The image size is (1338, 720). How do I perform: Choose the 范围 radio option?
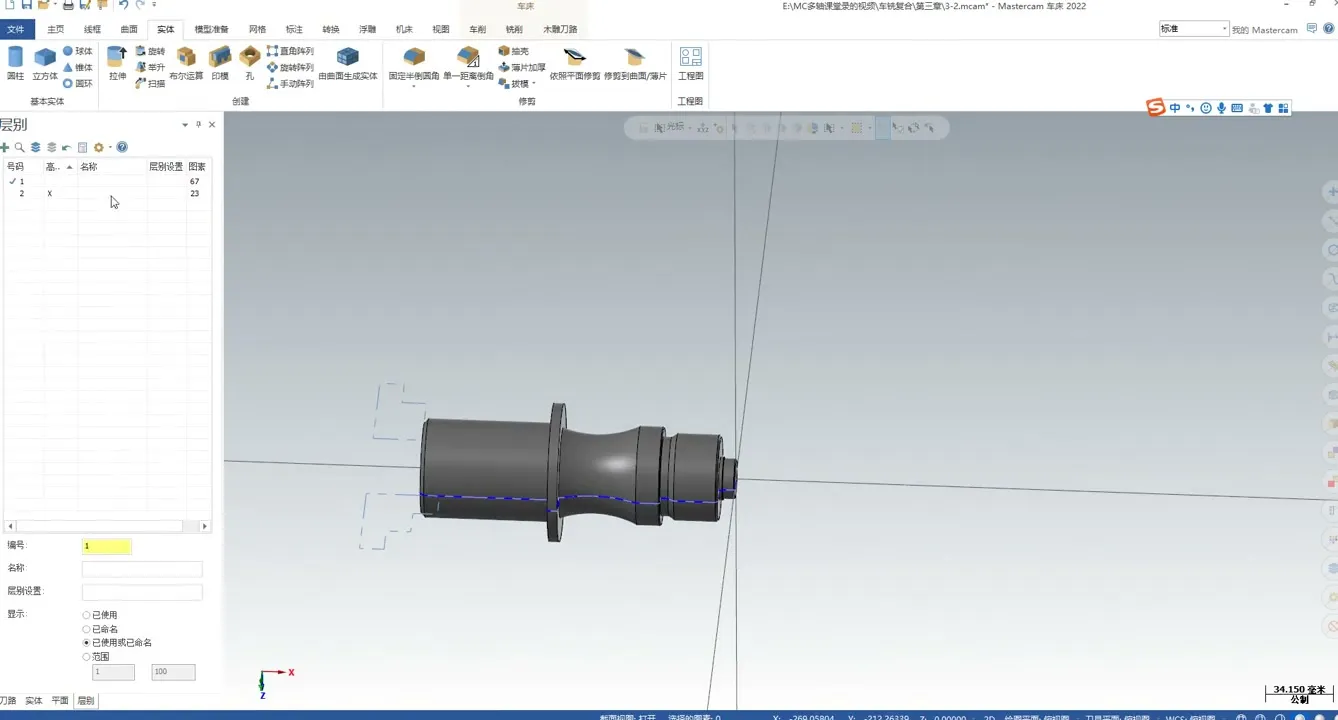click(x=87, y=657)
